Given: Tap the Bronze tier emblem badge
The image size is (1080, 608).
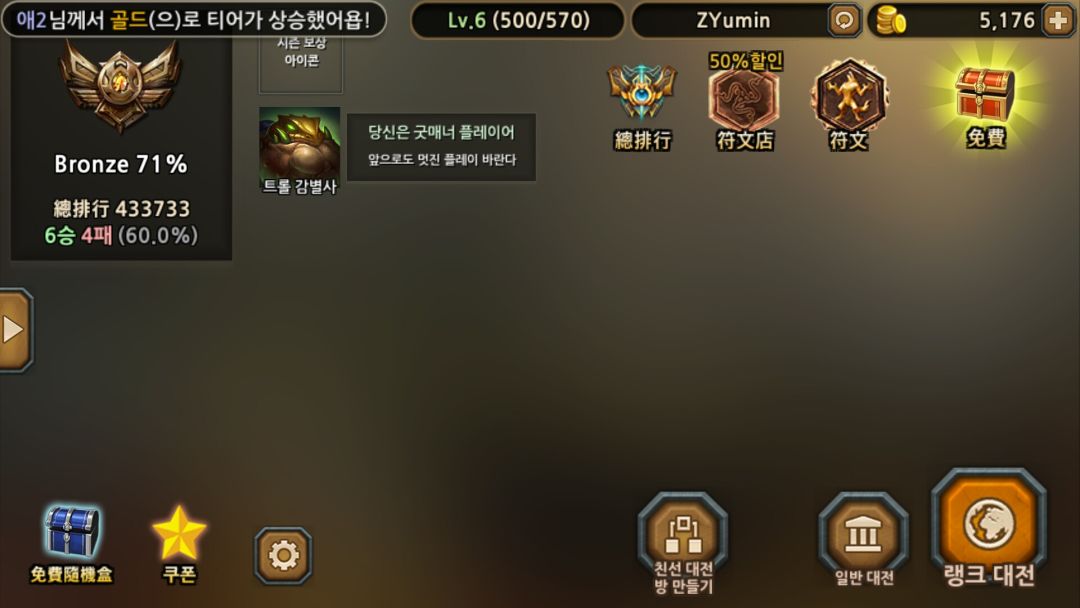Looking at the screenshot, I should (x=121, y=86).
